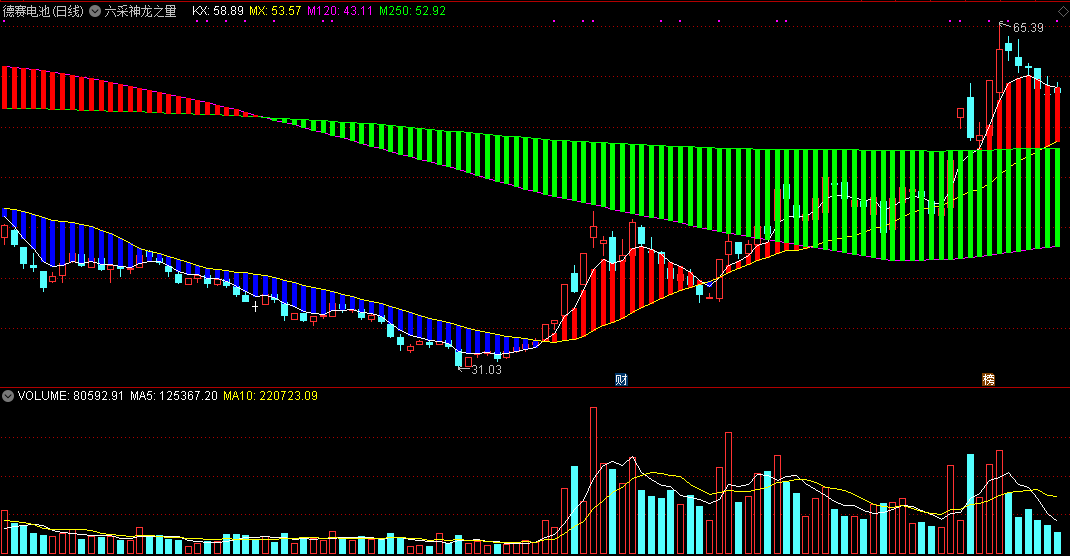The image size is (1070, 556).
Task: Click the KX: 58.89 value label
Action: coord(218,11)
